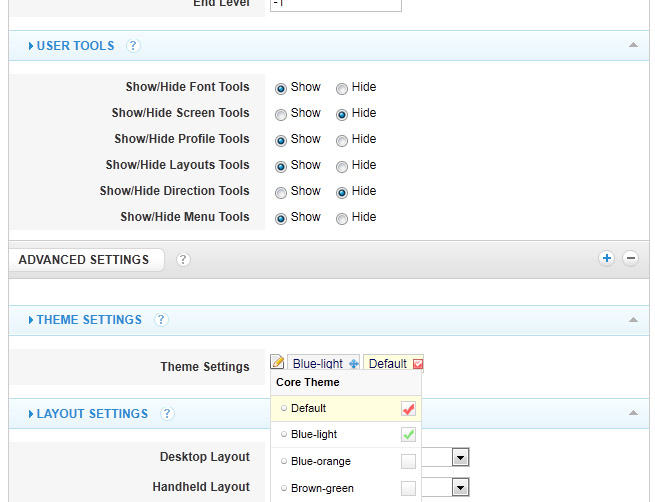Select Show for Direction Tools
The height and width of the screenshot is (502, 655).
pyautogui.click(x=281, y=193)
